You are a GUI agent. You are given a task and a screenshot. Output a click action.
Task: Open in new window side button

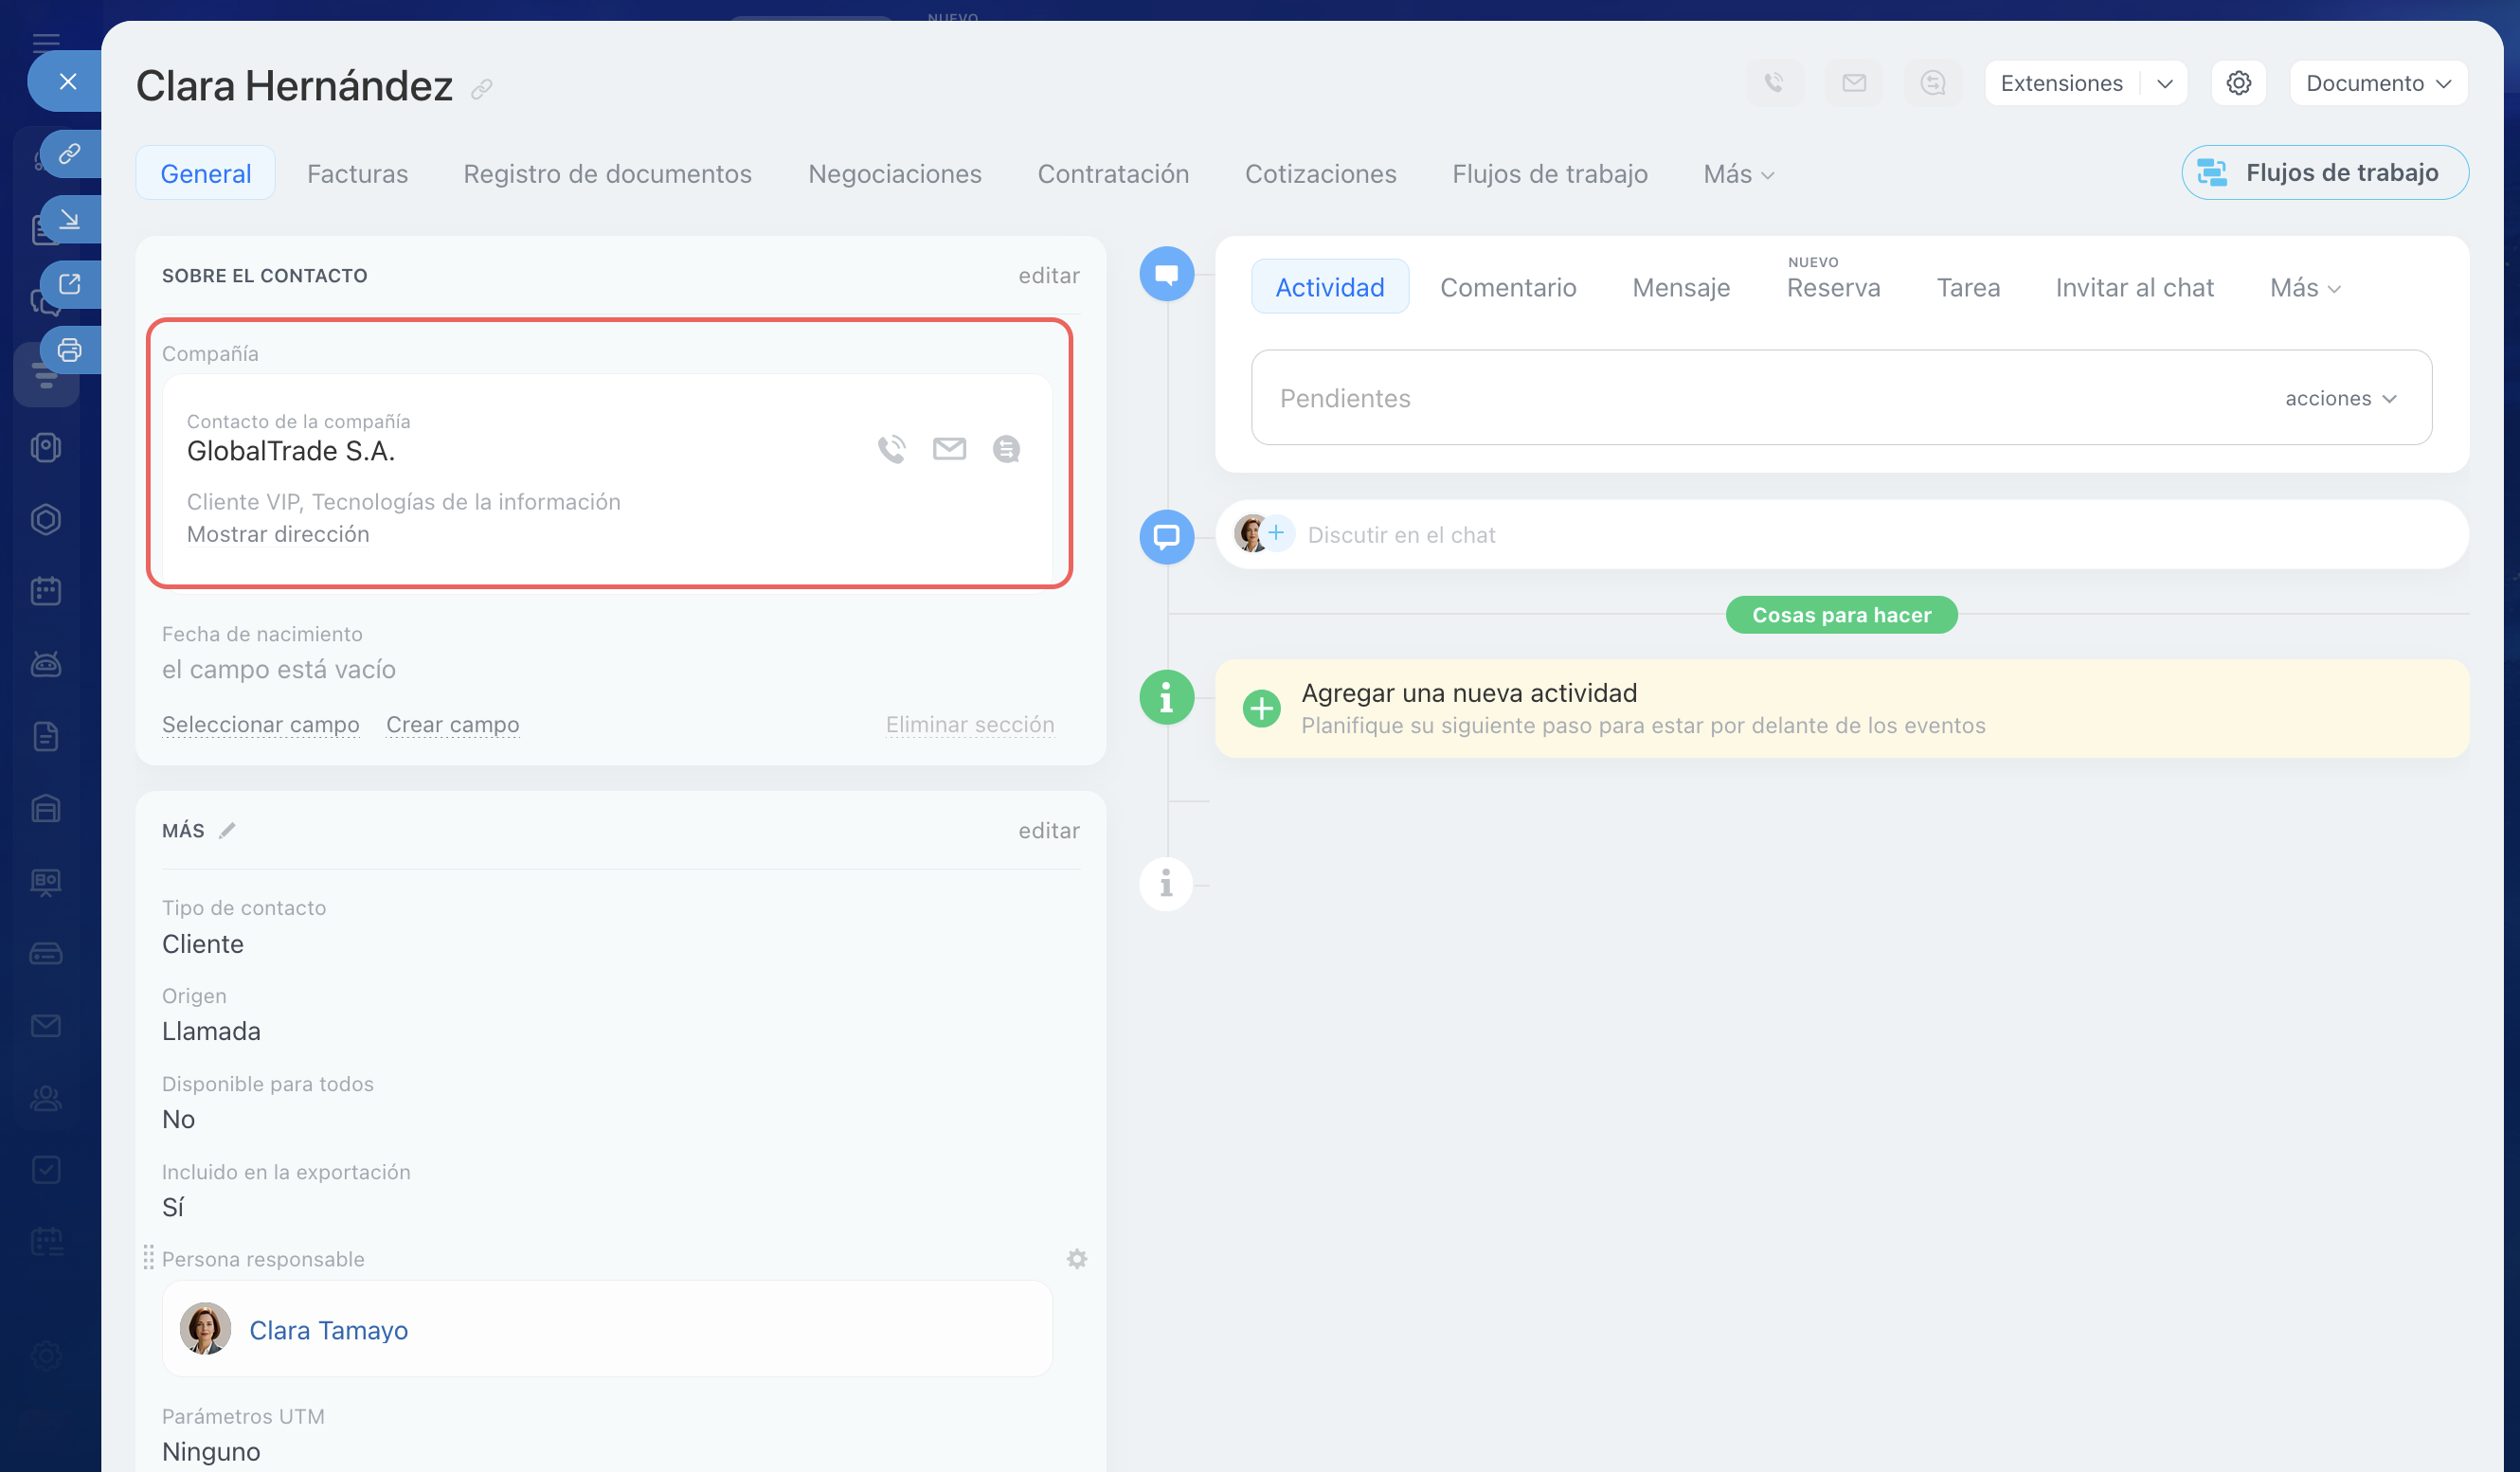click(69, 285)
